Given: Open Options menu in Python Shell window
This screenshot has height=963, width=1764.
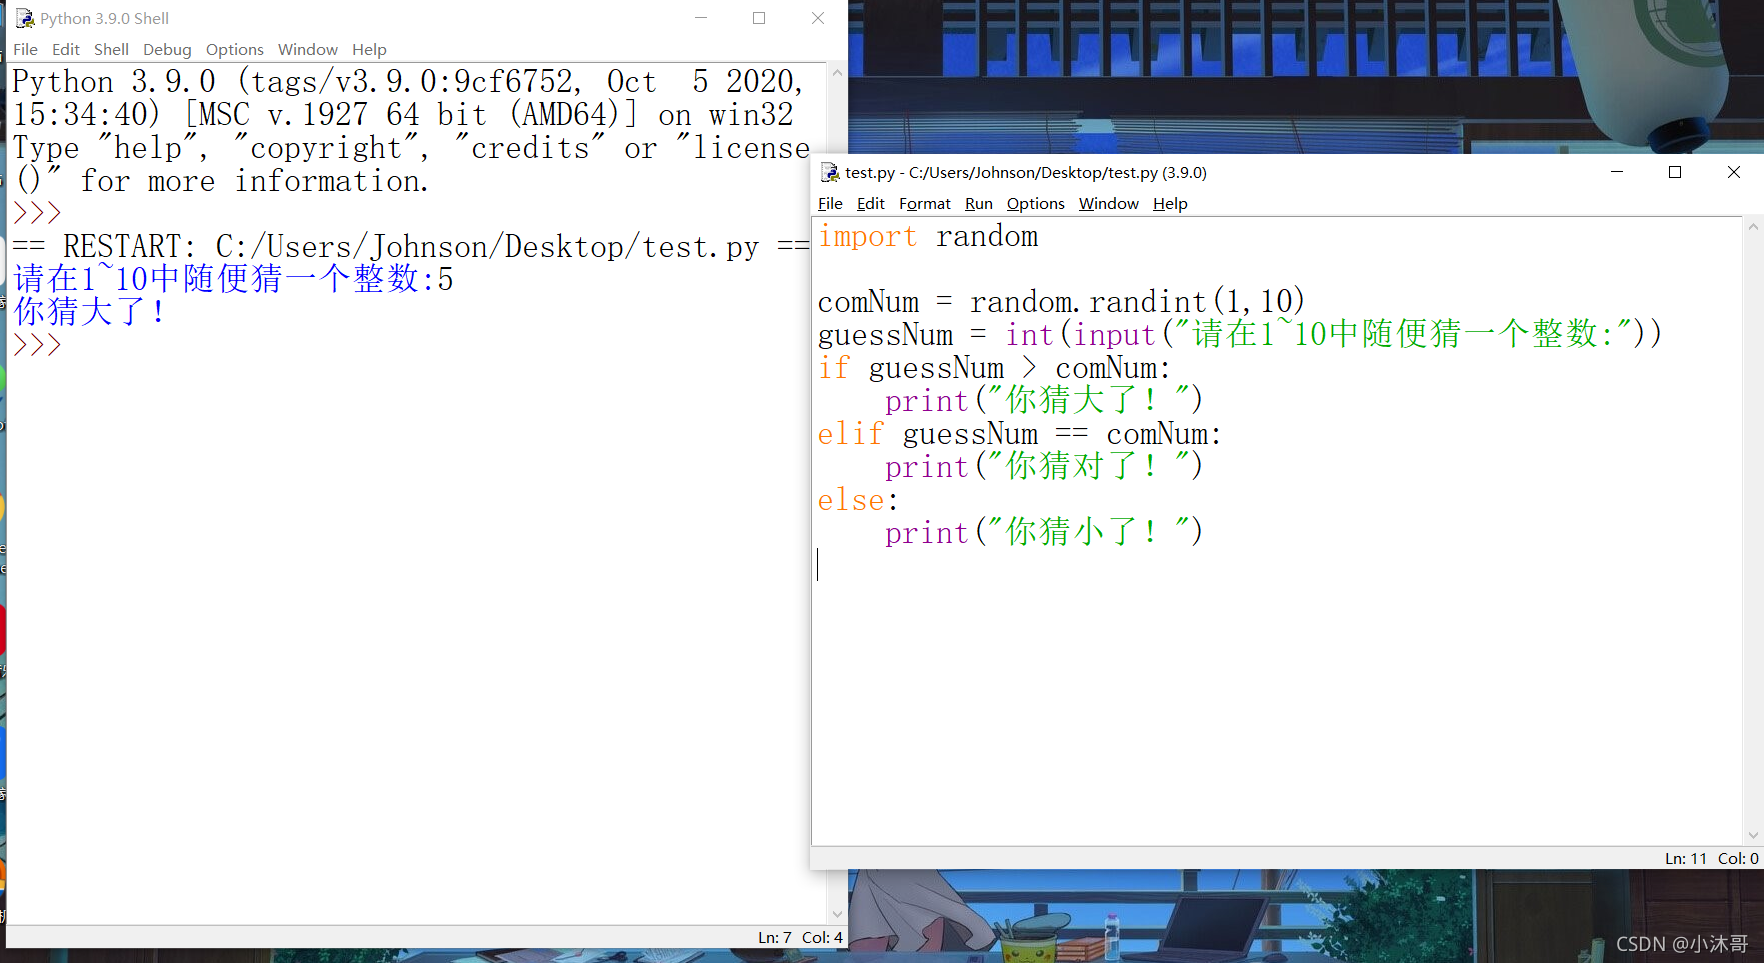Looking at the screenshot, I should pos(235,49).
